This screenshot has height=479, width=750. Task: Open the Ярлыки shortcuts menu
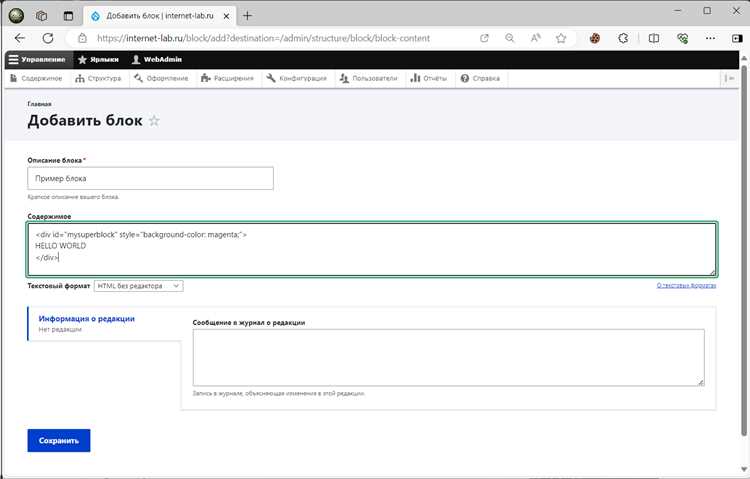tap(99, 59)
